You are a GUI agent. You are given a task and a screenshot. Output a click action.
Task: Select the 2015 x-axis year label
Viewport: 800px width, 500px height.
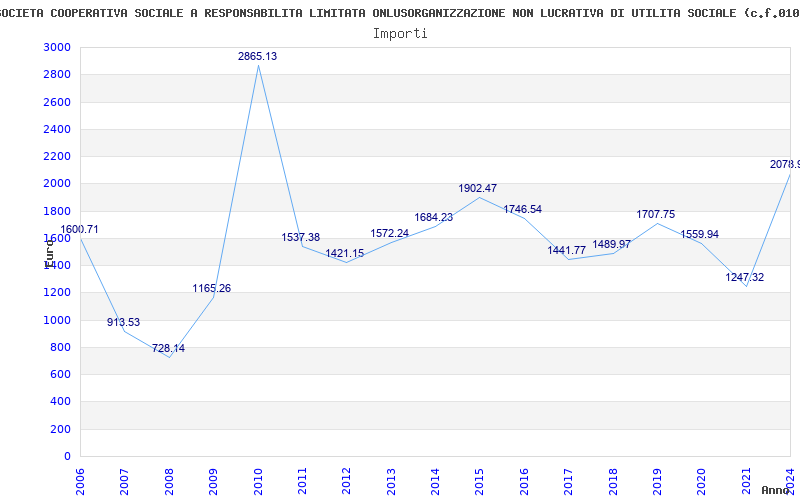(x=479, y=480)
